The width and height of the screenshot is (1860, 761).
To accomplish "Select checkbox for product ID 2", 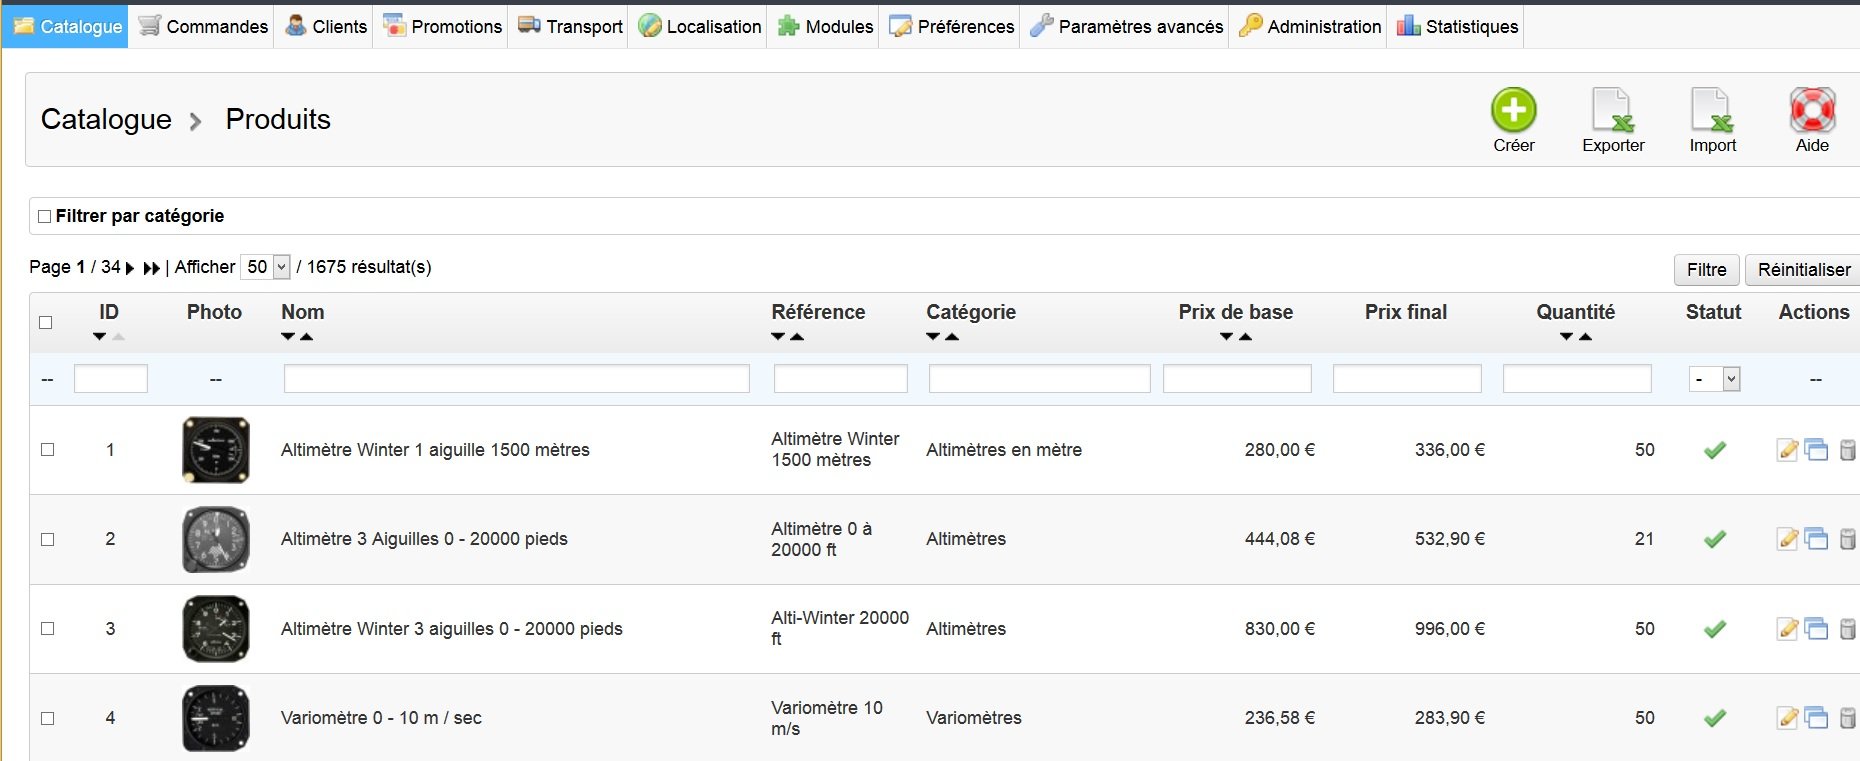I will tap(47, 539).
